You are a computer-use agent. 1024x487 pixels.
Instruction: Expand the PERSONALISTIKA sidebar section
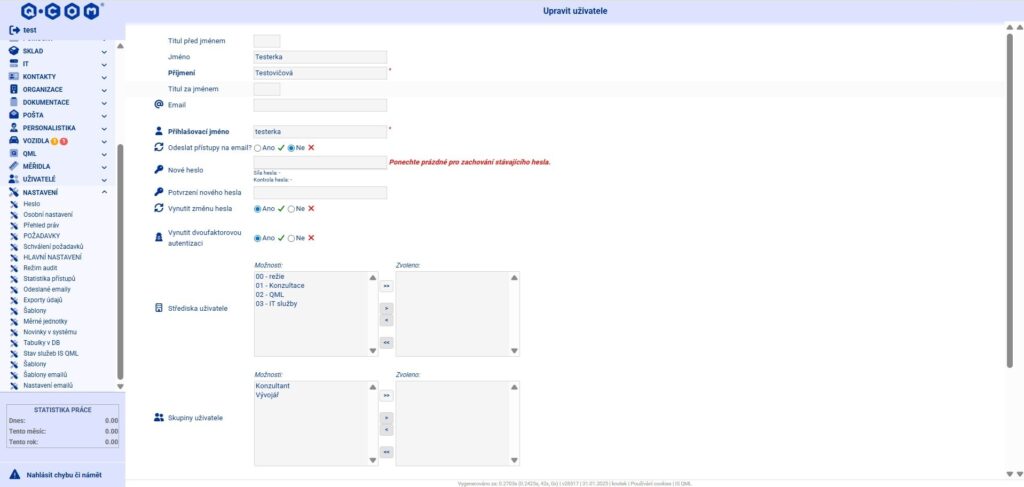tap(104, 128)
